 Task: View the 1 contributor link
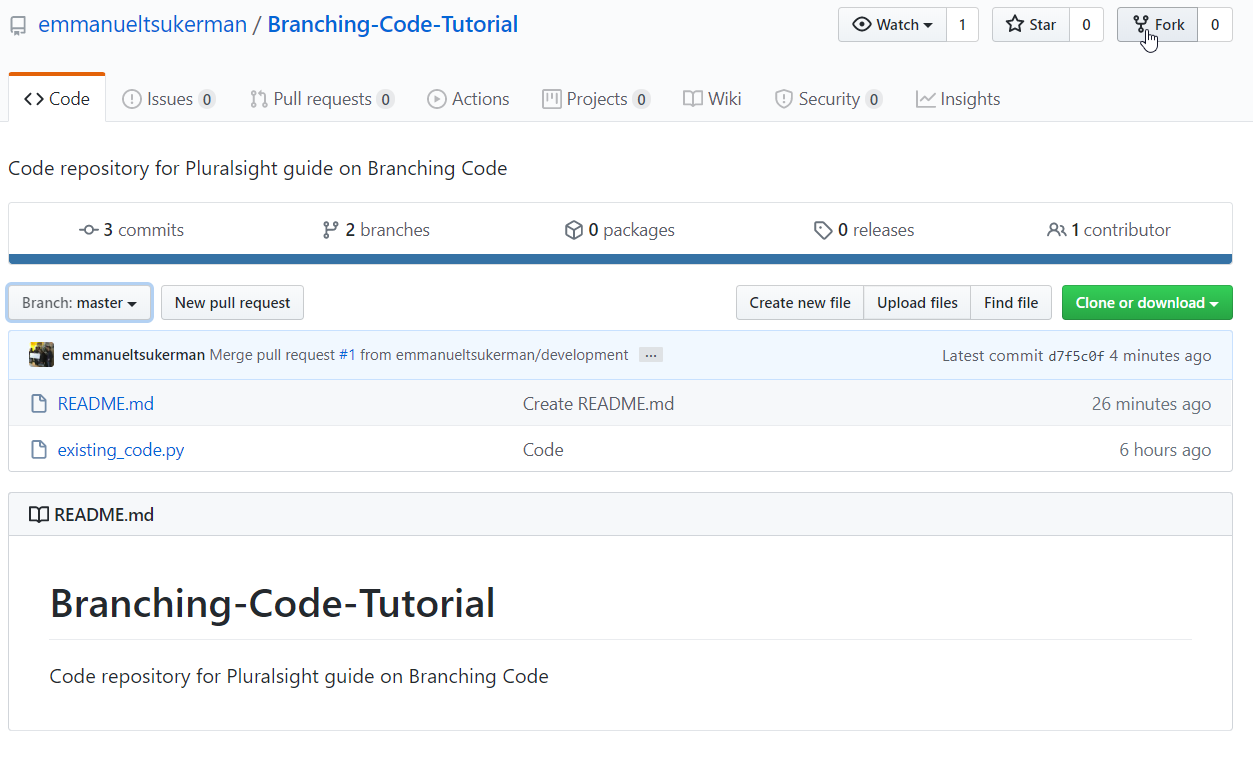(x=1109, y=230)
